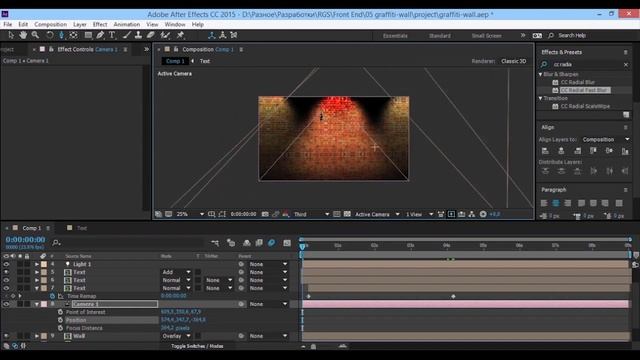The image size is (640, 360).
Task: Toggle Time Remap stopwatch
Action: pos(52,296)
